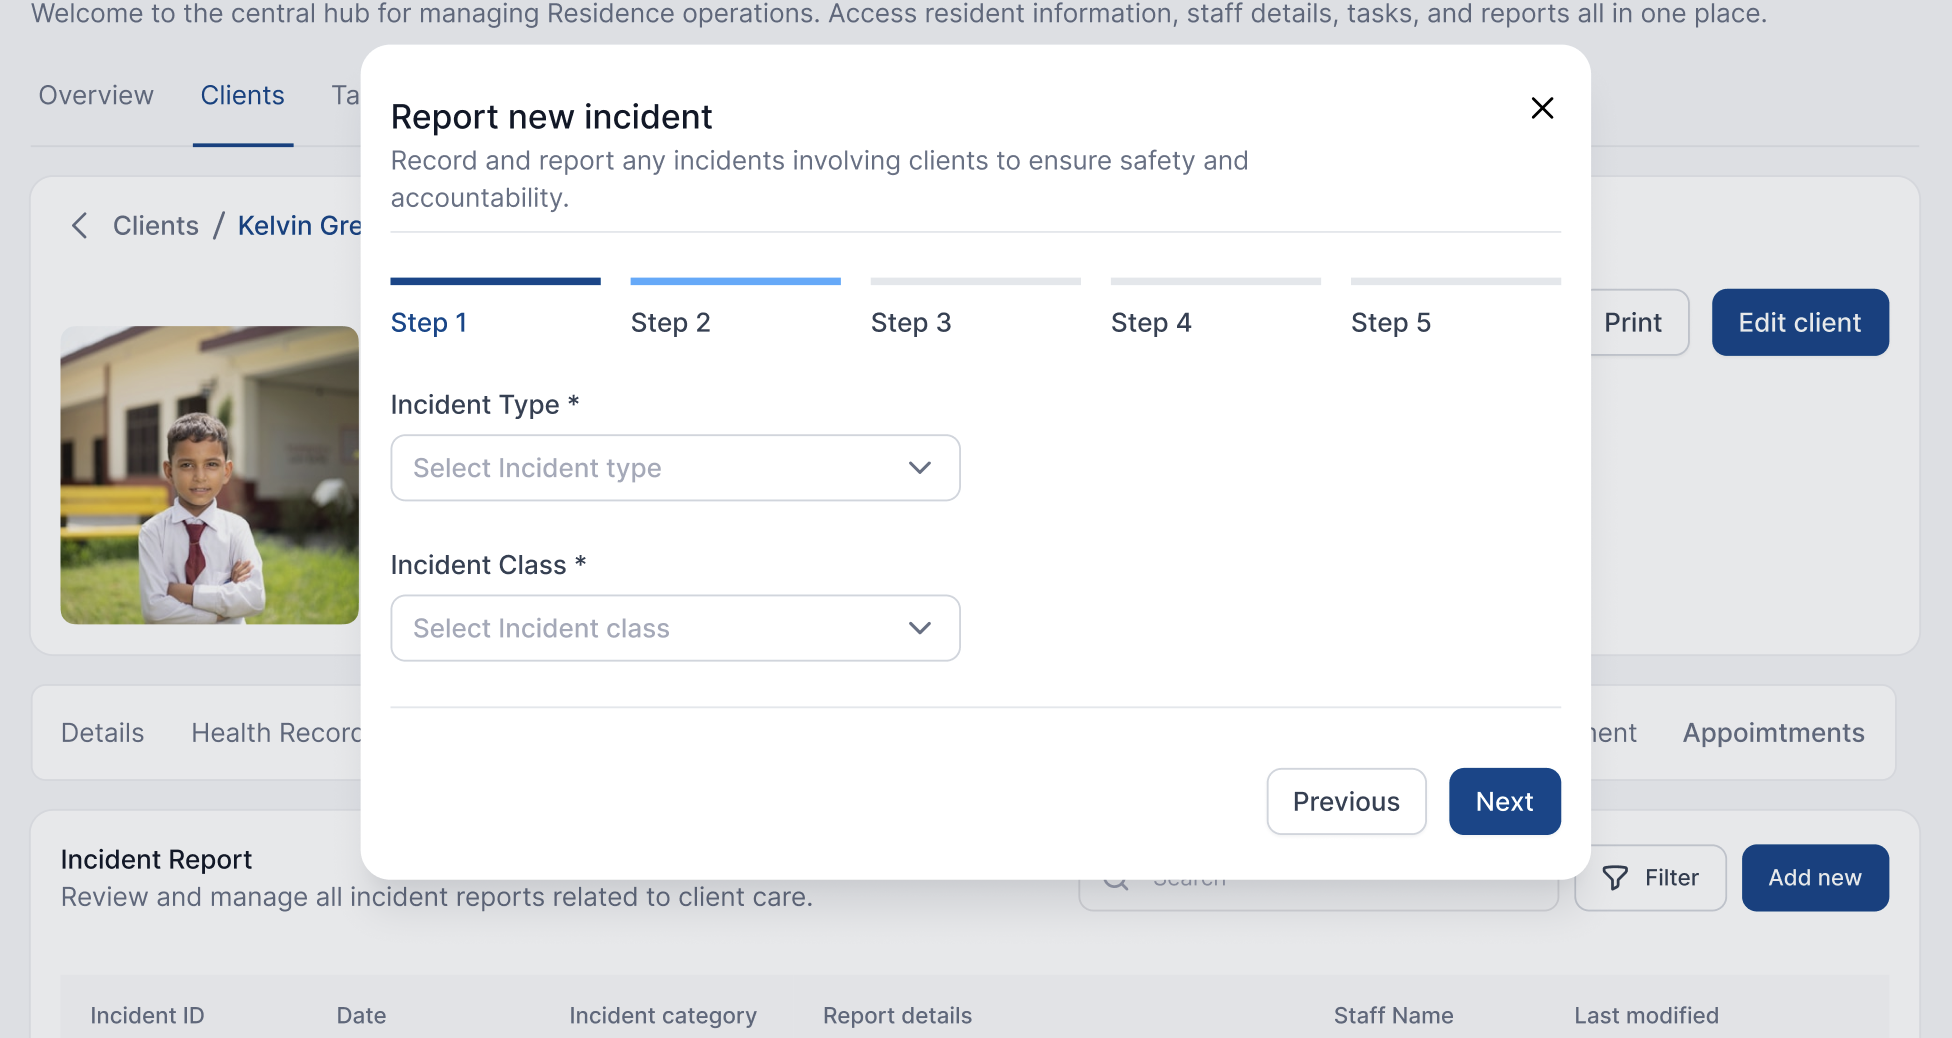Click the Edit client button
1952x1038 pixels.
pyautogui.click(x=1799, y=322)
